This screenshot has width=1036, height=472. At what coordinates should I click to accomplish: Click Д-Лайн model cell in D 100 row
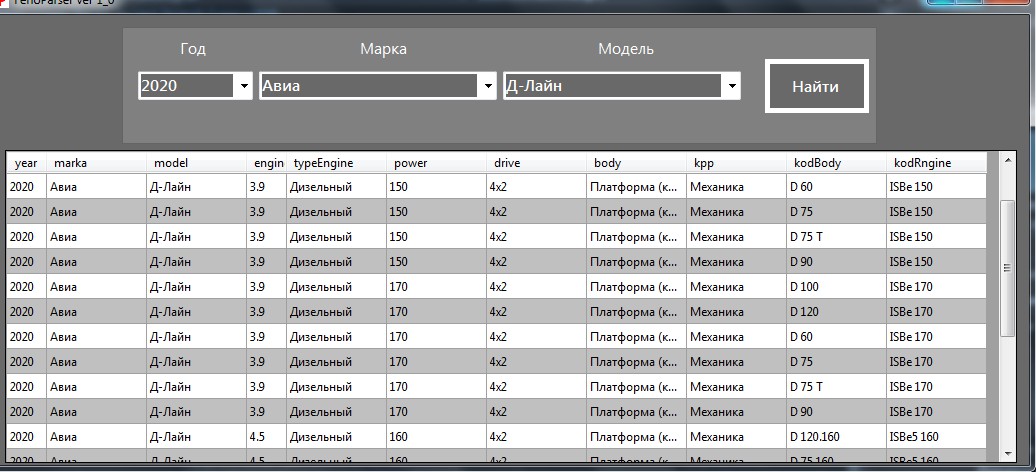[197, 287]
